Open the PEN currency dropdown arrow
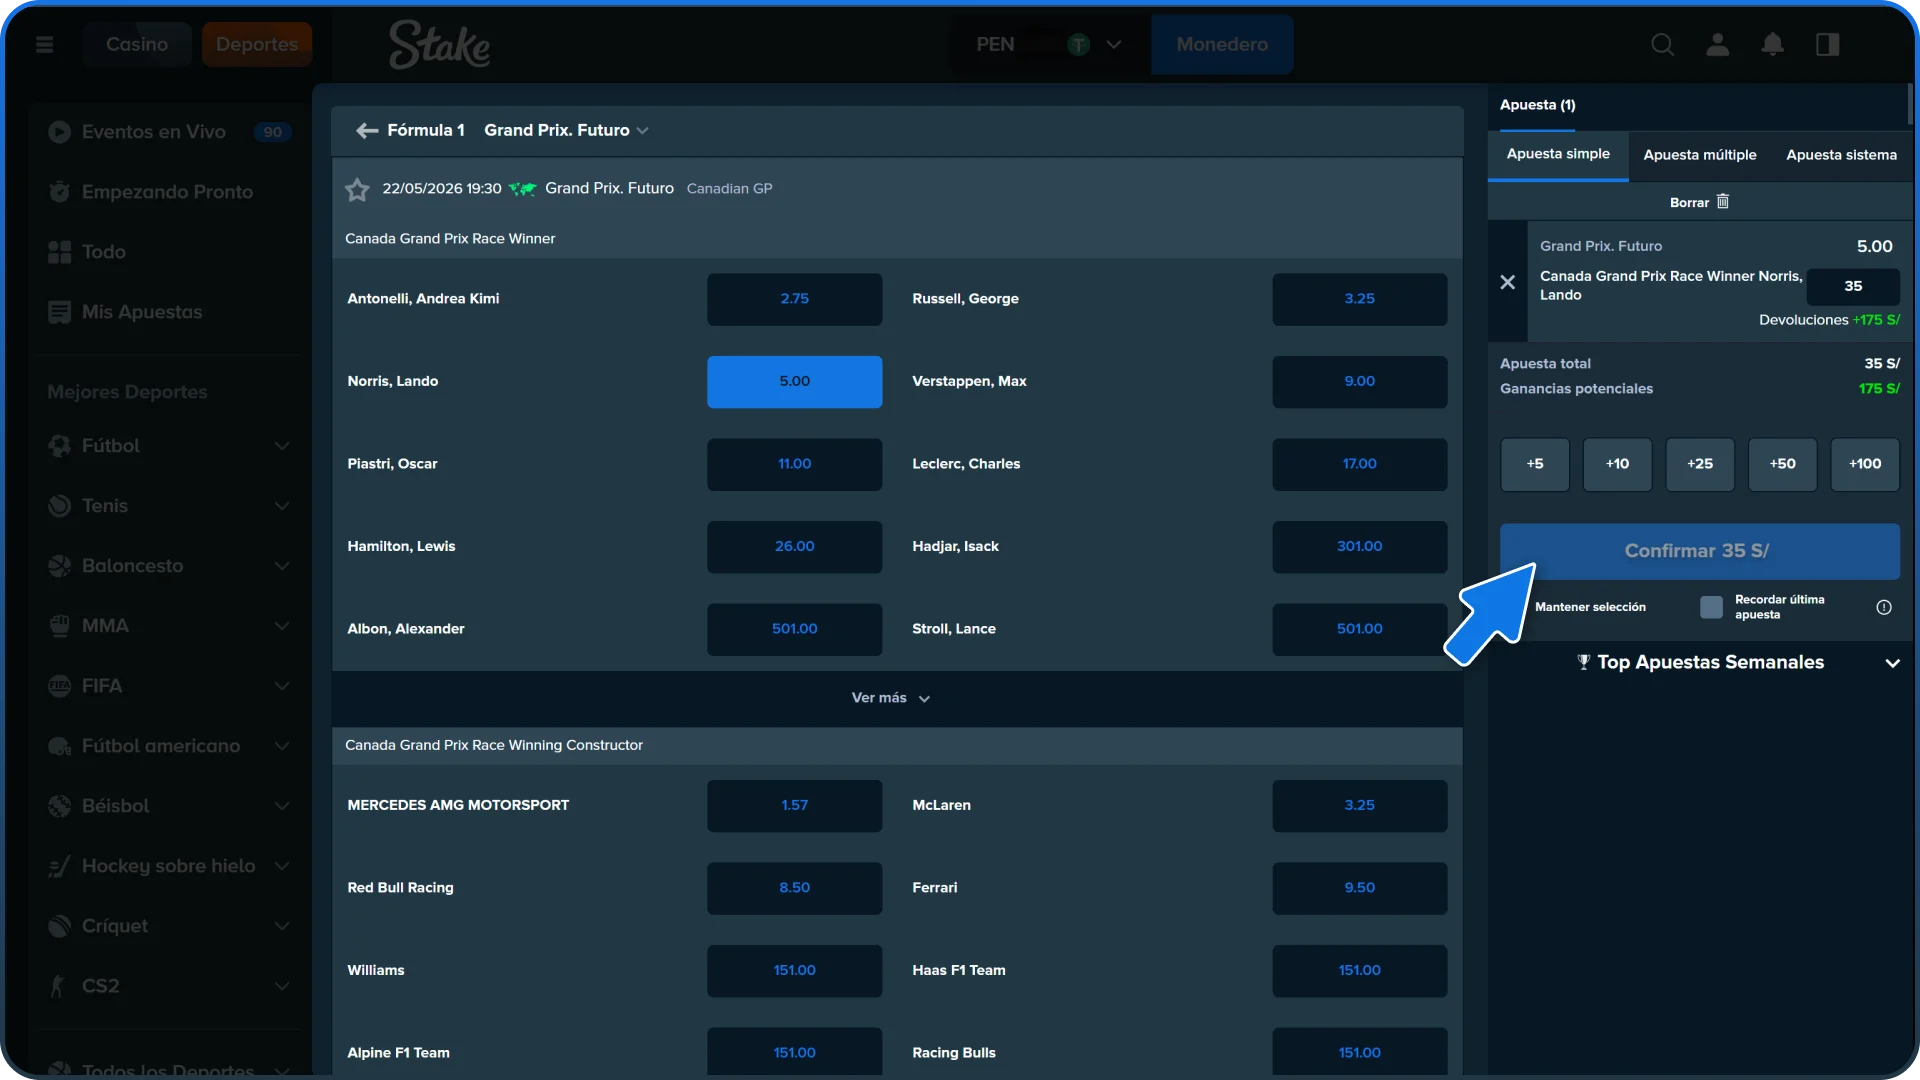 click(x=1113, y=44)
